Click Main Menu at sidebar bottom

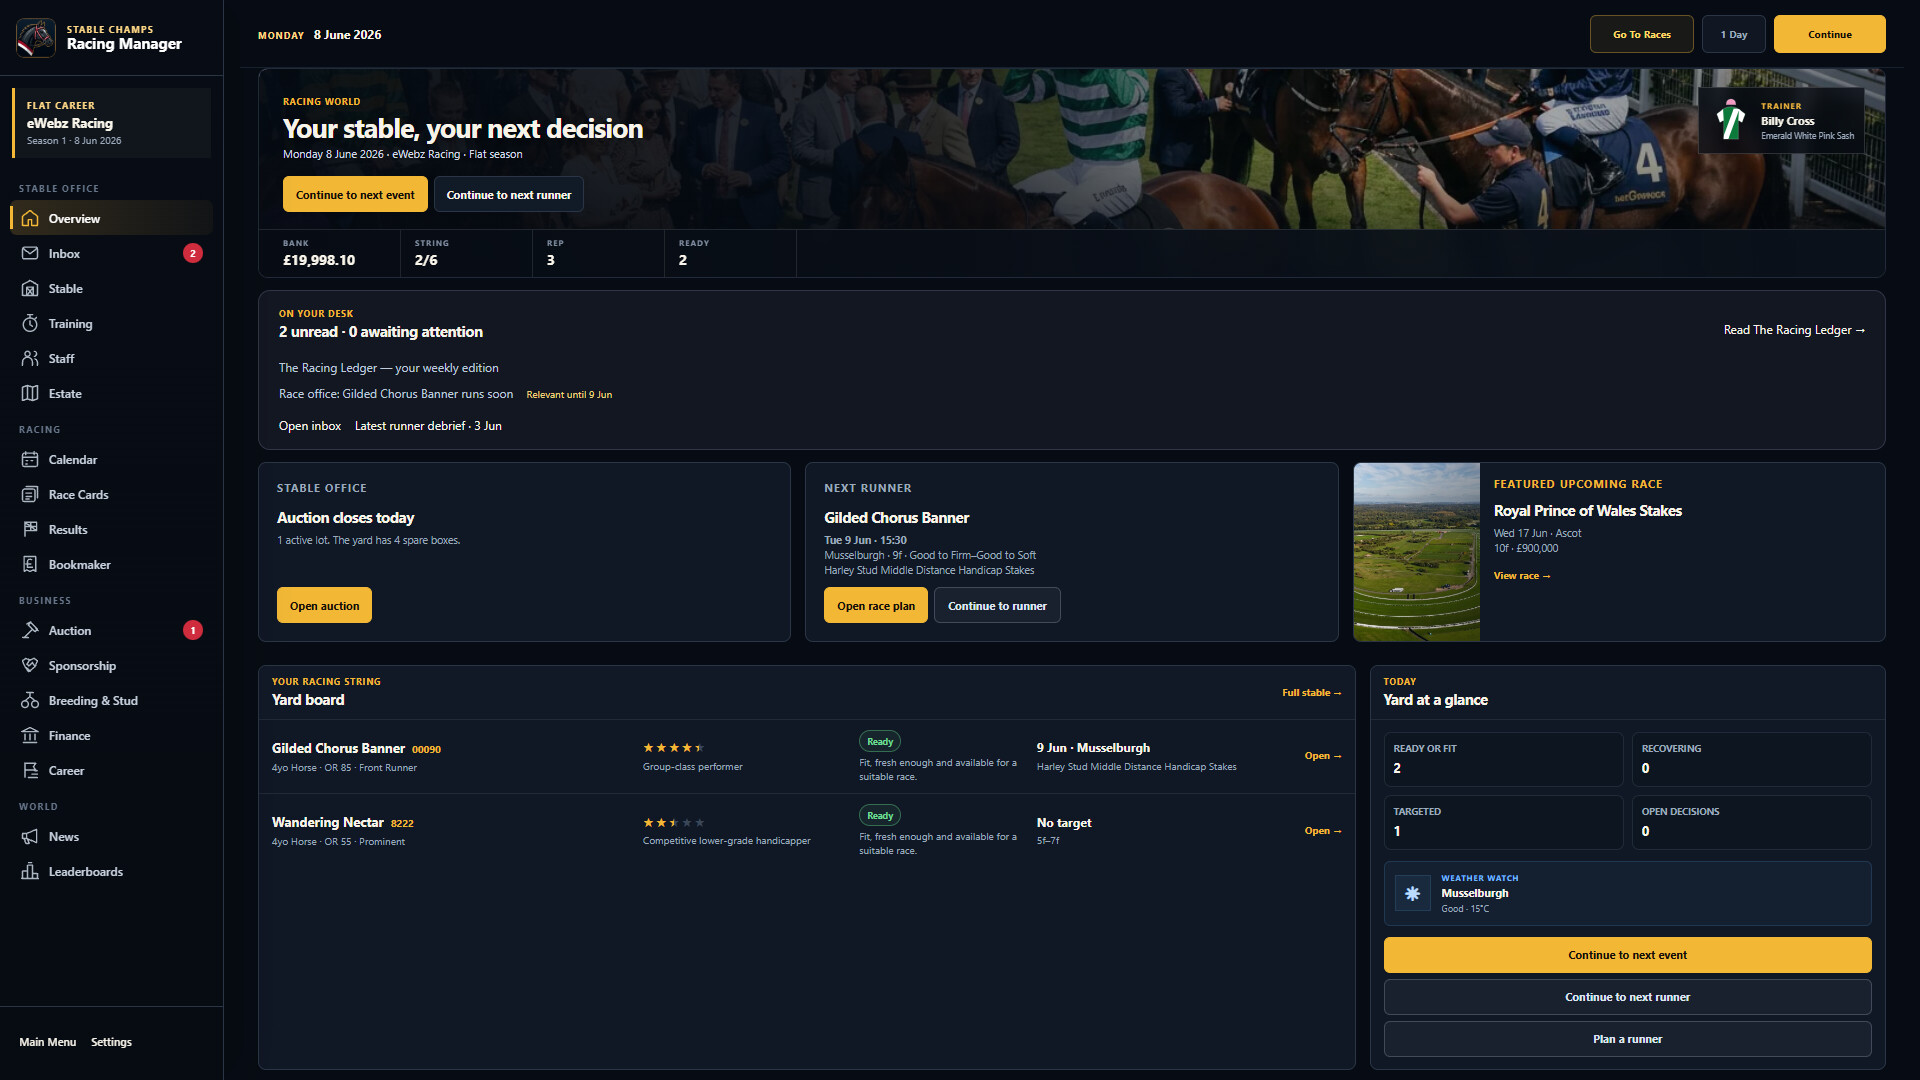click(x=47, y=1042)
